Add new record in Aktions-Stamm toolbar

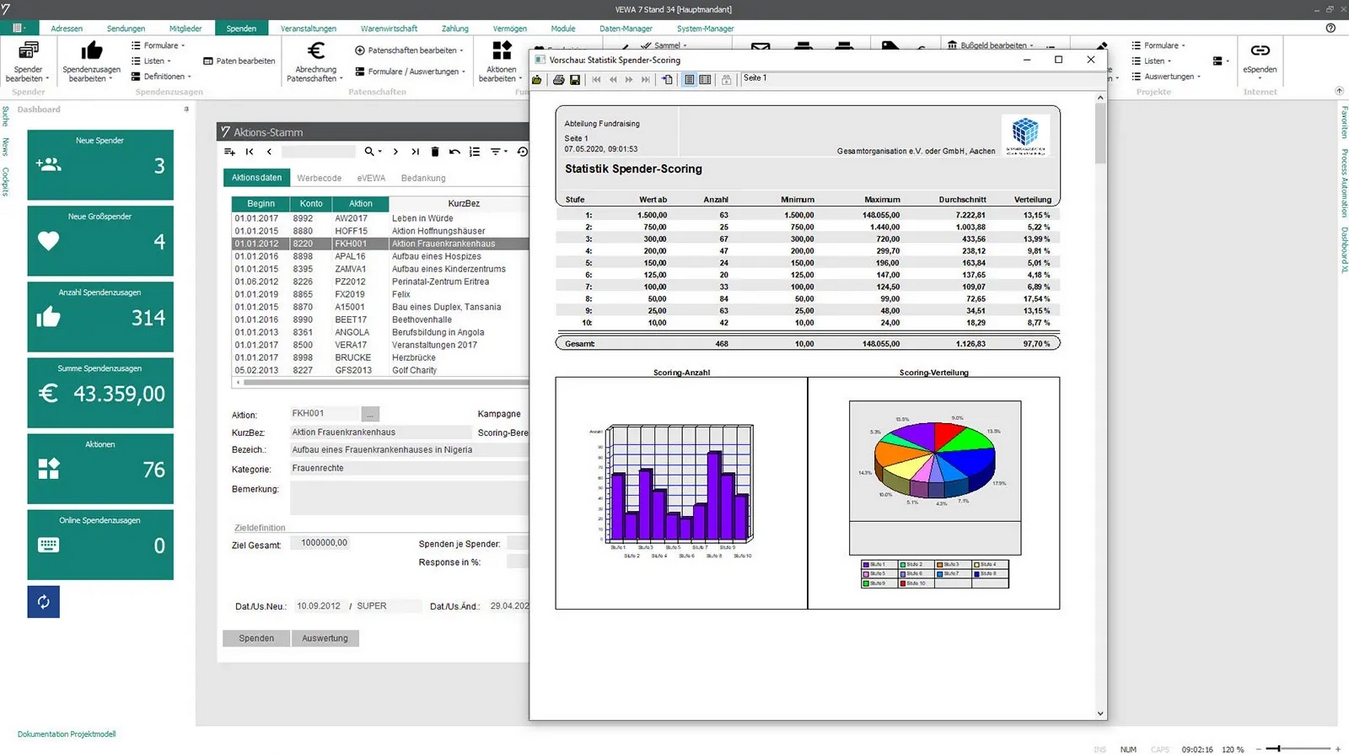point(230,152)
